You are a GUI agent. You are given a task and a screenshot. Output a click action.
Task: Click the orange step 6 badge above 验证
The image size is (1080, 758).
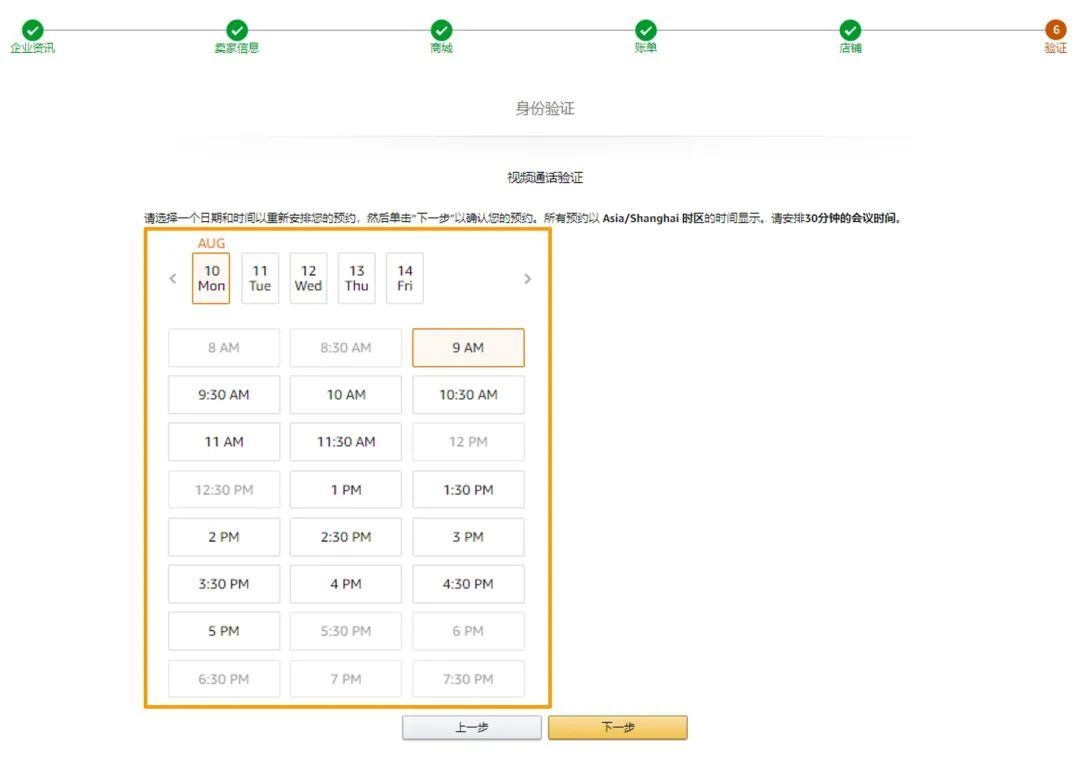pos(1055,30)
